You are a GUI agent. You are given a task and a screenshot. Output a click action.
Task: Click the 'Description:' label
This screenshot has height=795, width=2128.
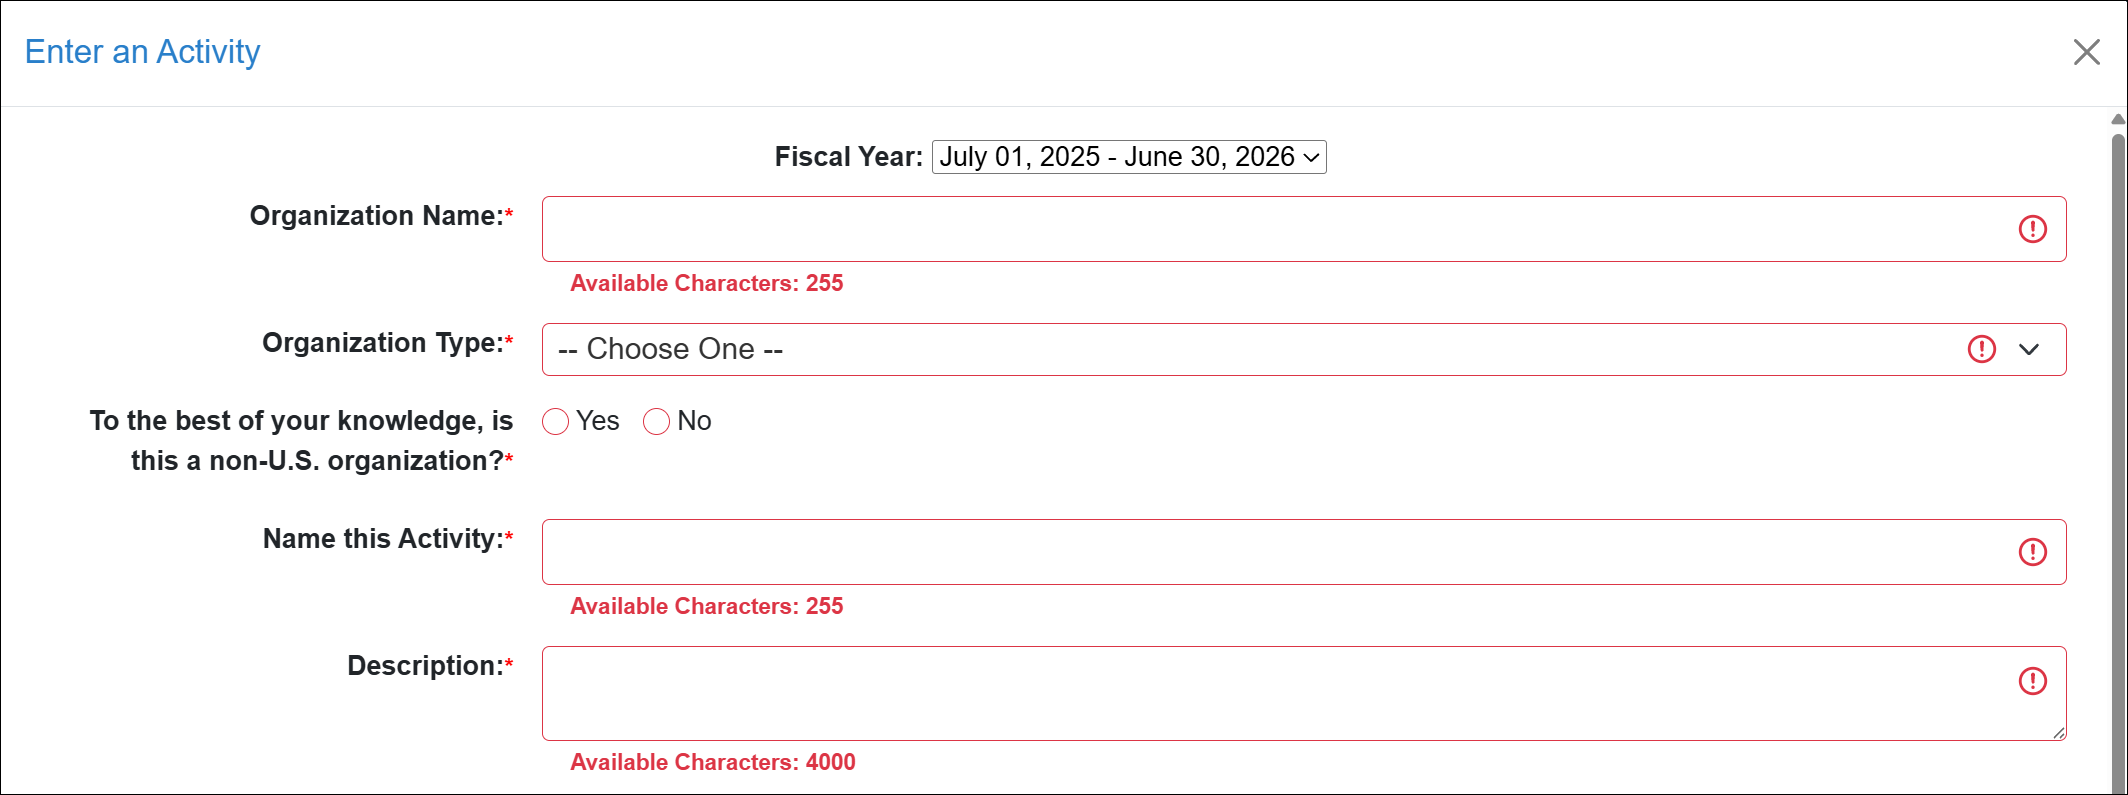point(425,666)
